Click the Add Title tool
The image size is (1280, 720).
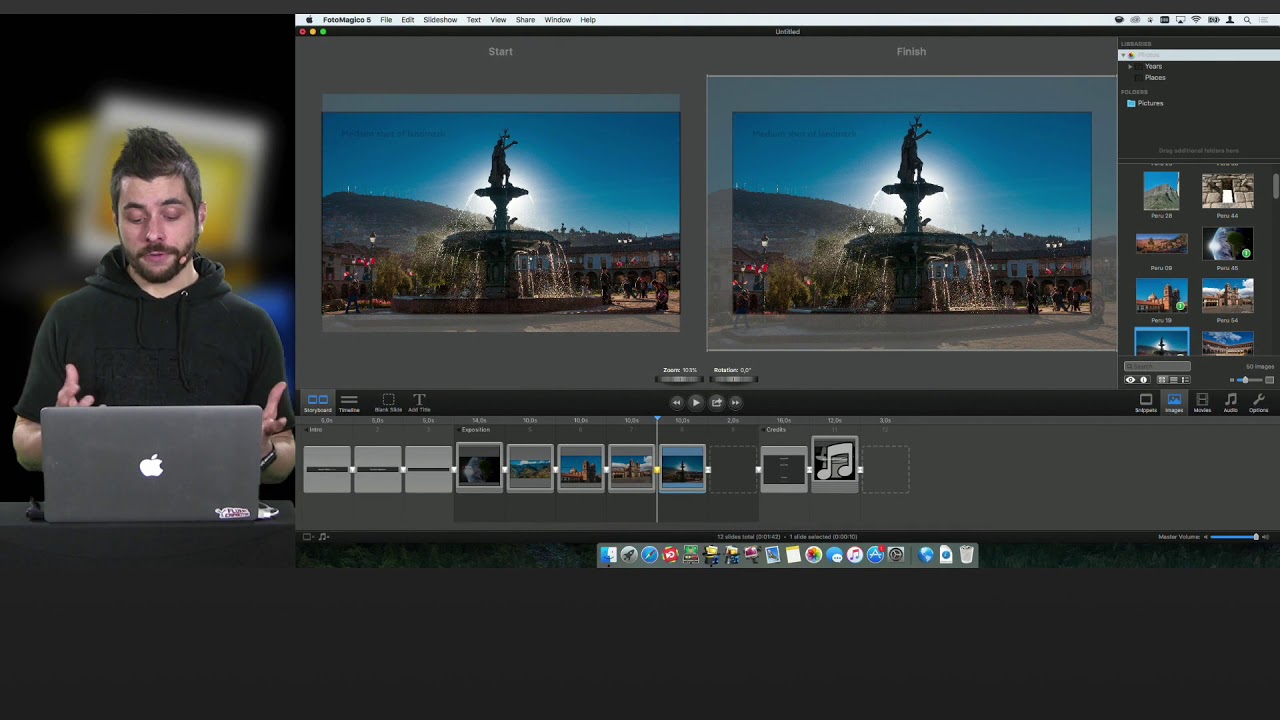[419, 402]
